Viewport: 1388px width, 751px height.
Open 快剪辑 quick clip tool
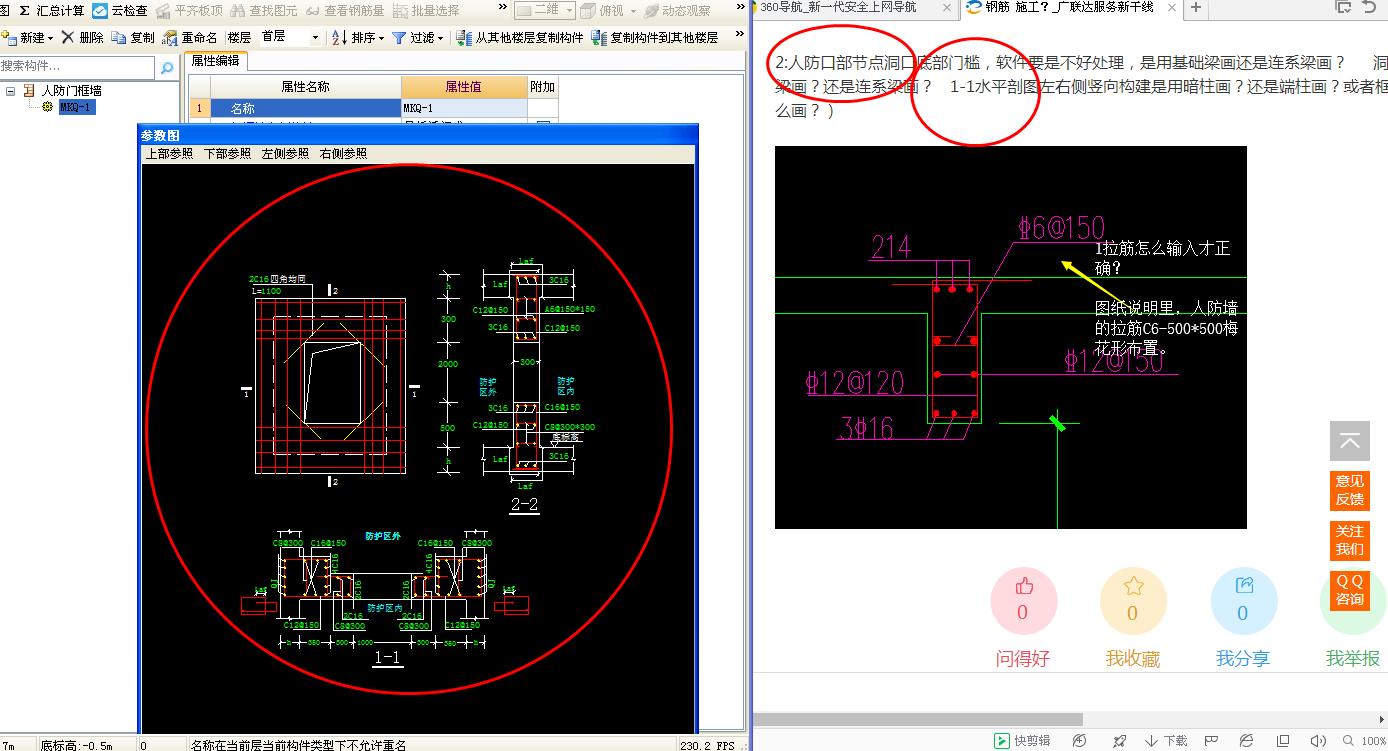click(1021, 741)
